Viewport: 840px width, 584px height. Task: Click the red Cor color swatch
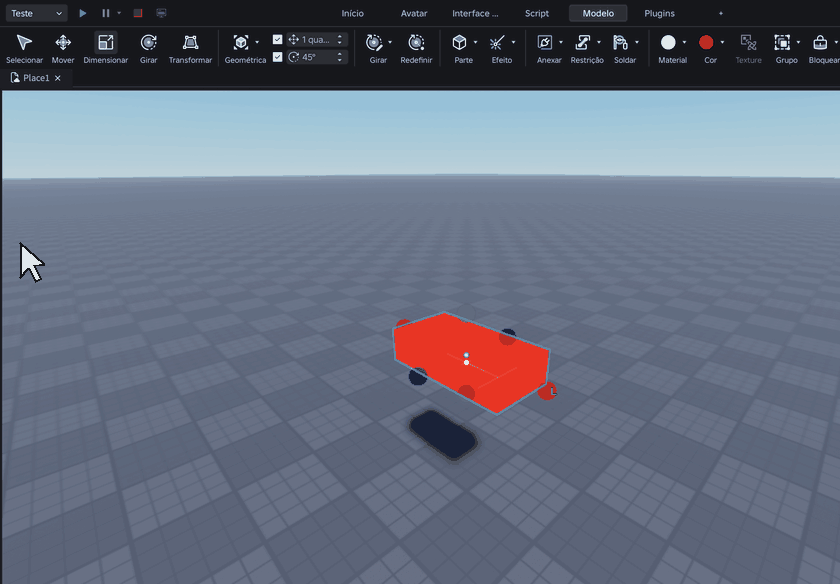(x=706, y=42)
